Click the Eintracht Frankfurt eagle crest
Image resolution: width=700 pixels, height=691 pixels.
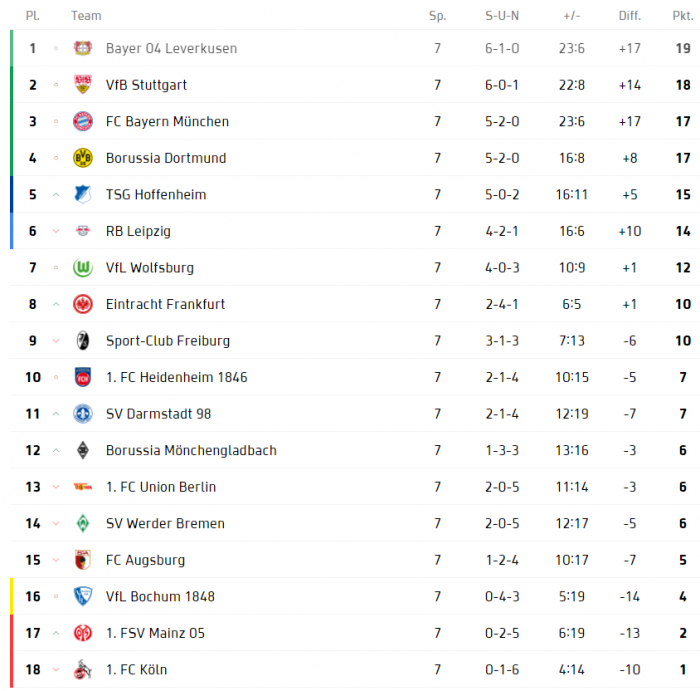[83, 304]
